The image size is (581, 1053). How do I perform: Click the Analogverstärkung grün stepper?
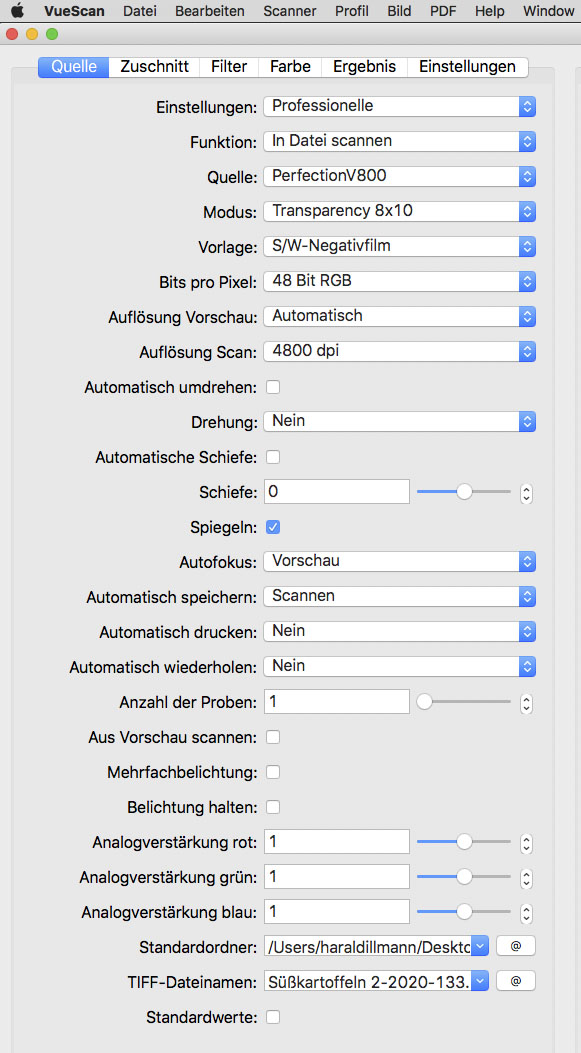coord(527,878)
